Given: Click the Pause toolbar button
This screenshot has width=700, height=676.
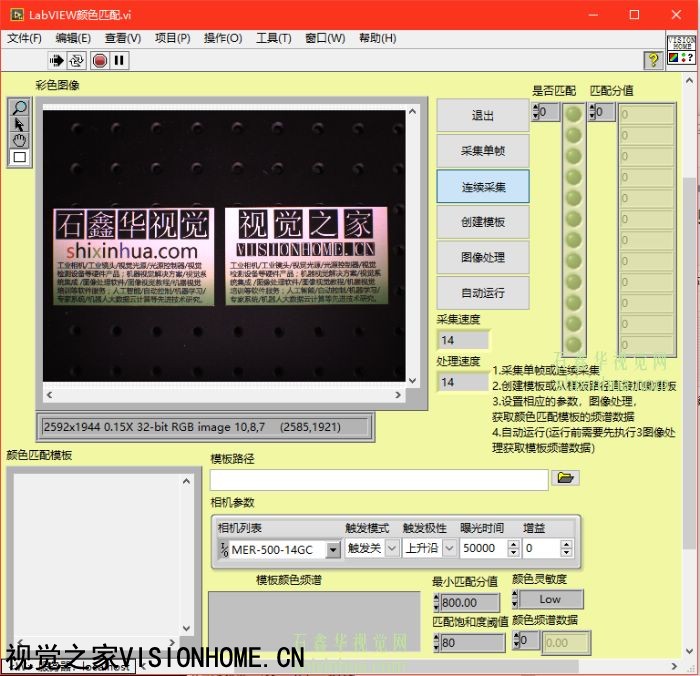Looking at the screenshot, I should [120, 60].
